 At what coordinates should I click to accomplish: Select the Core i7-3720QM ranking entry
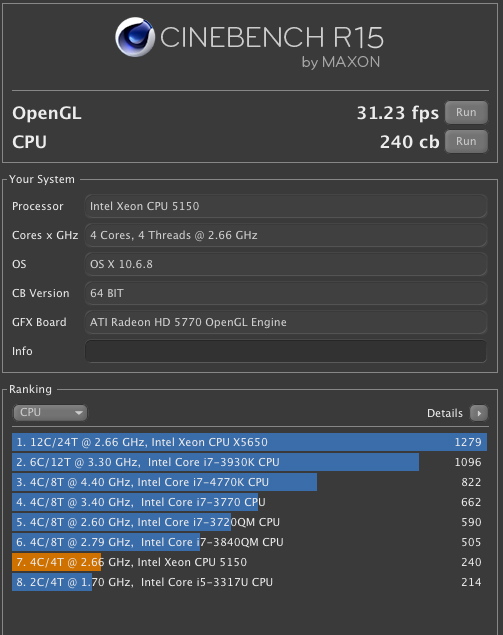click(249, 522)
